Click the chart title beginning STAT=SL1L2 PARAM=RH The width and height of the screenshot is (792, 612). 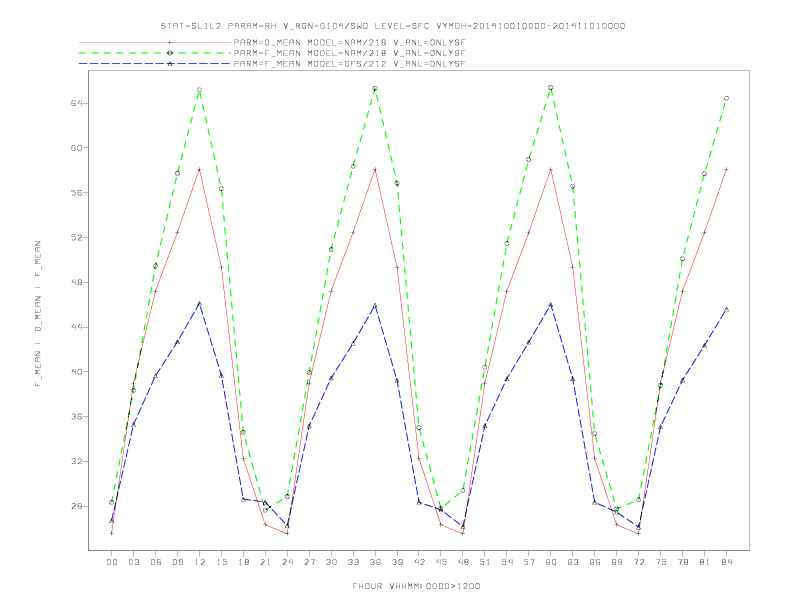click(393, 26)
